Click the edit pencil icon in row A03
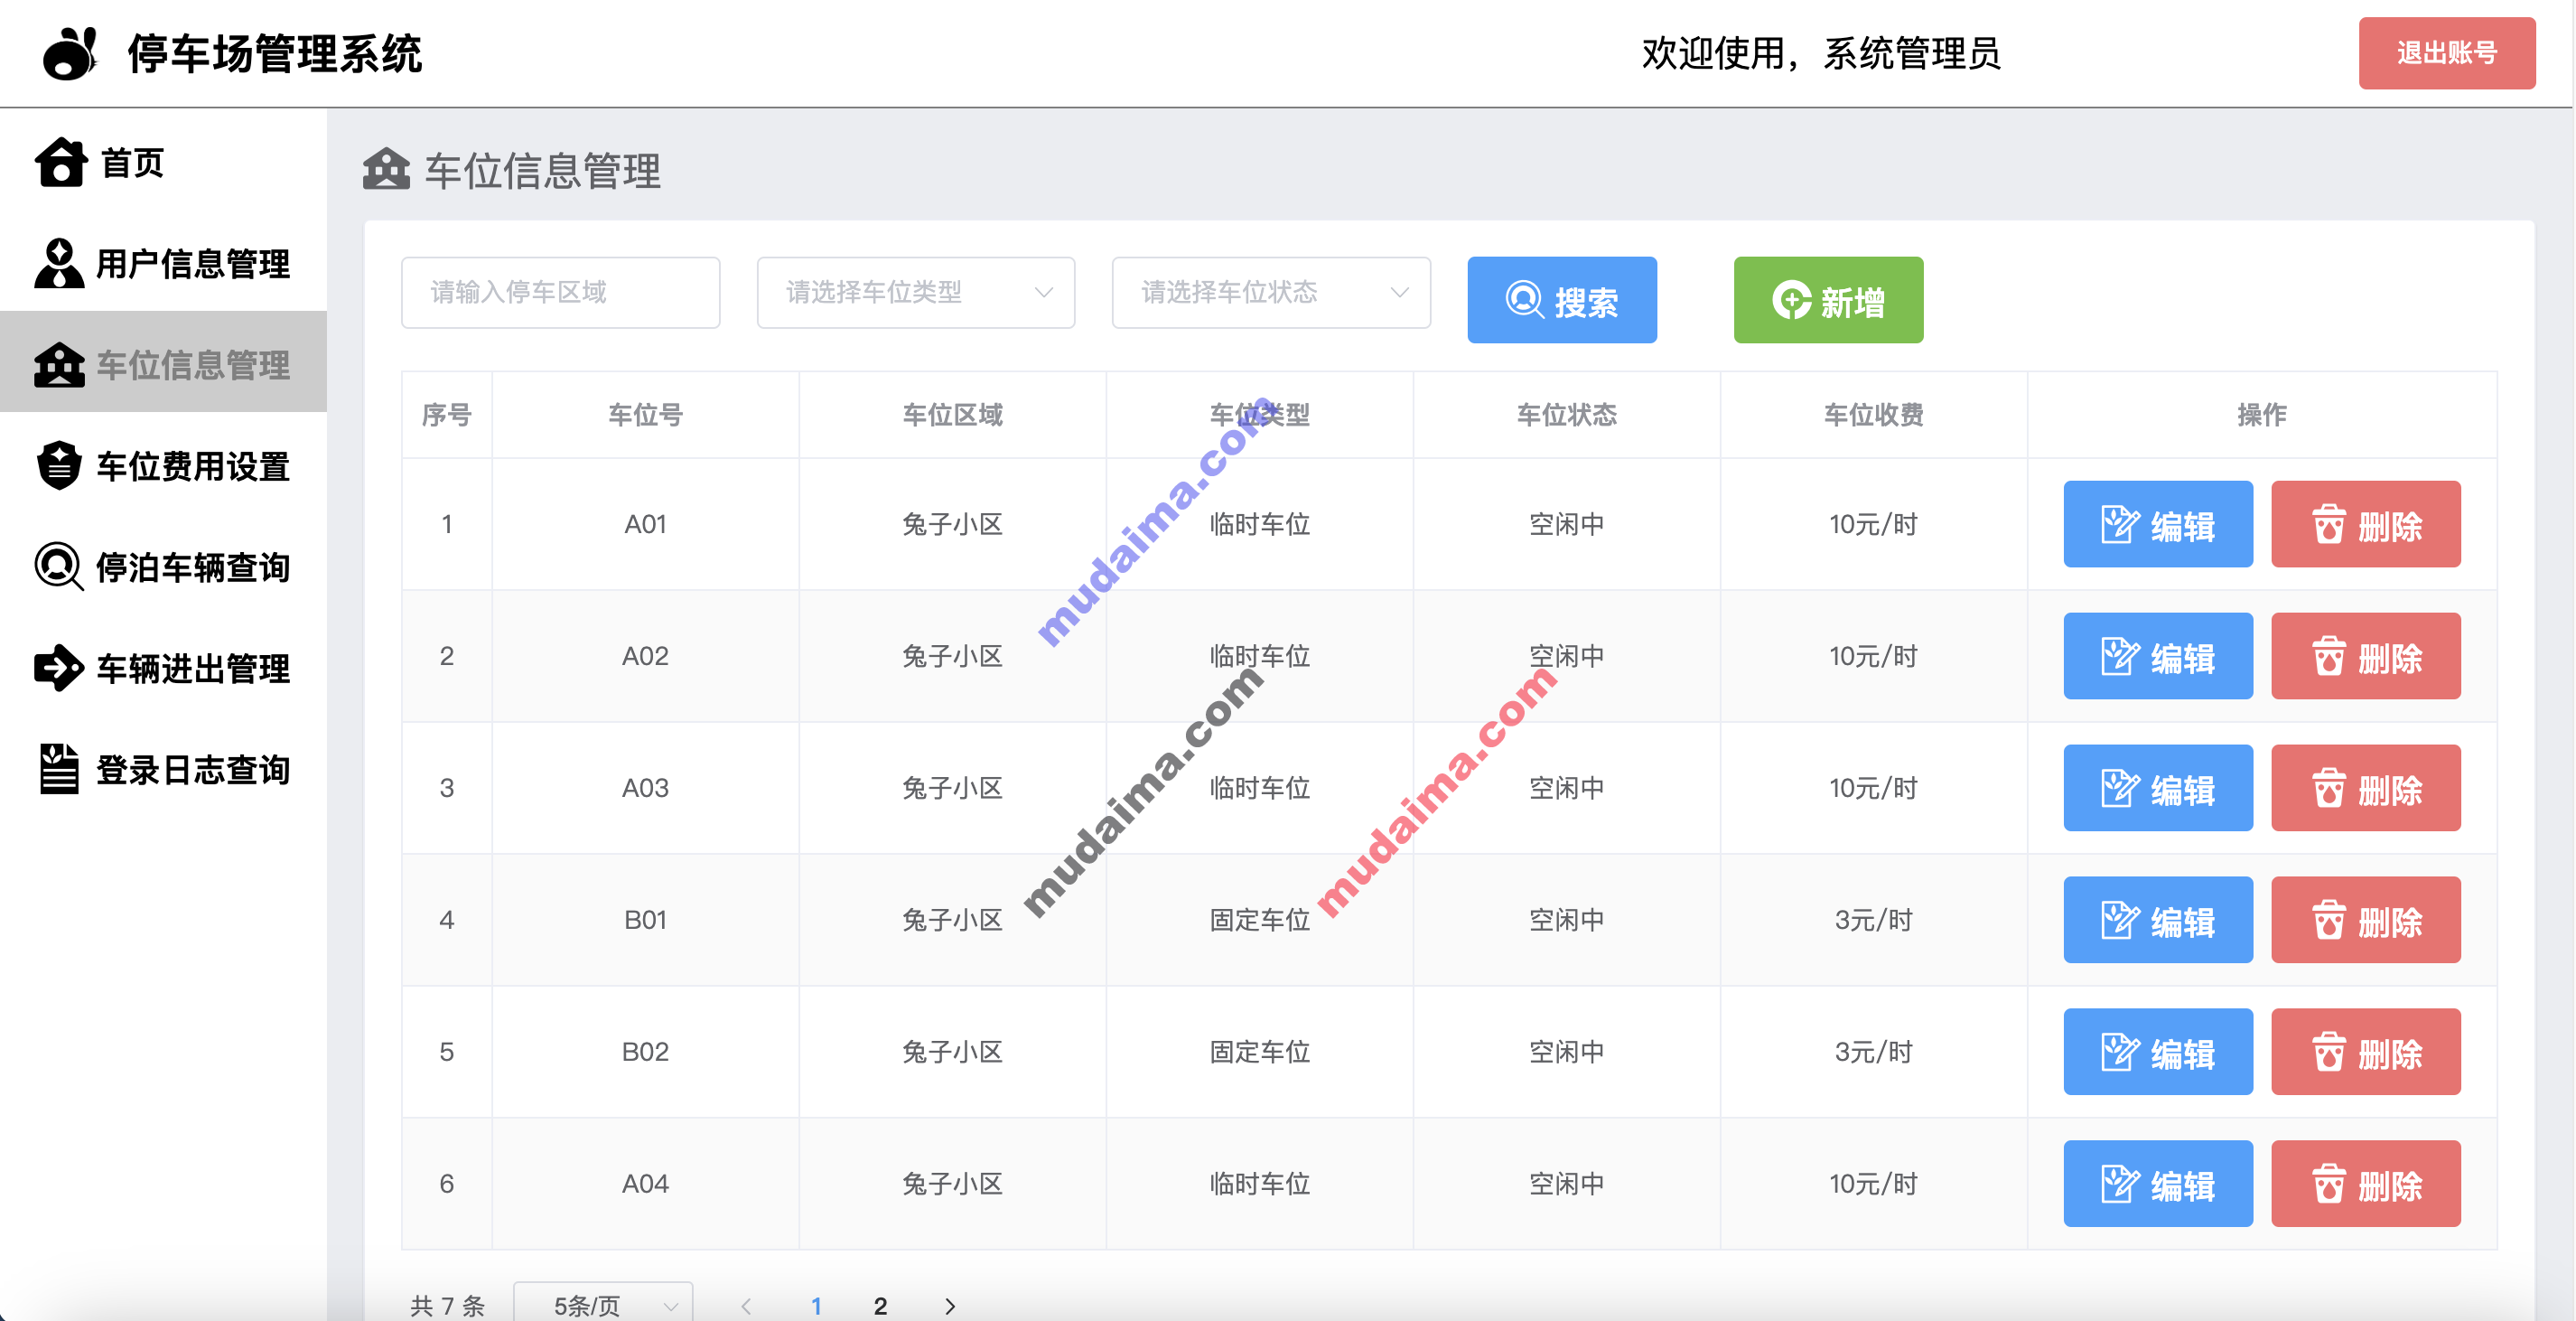Screen dimensions: 2576x1321 click(x=2120, y=788)
